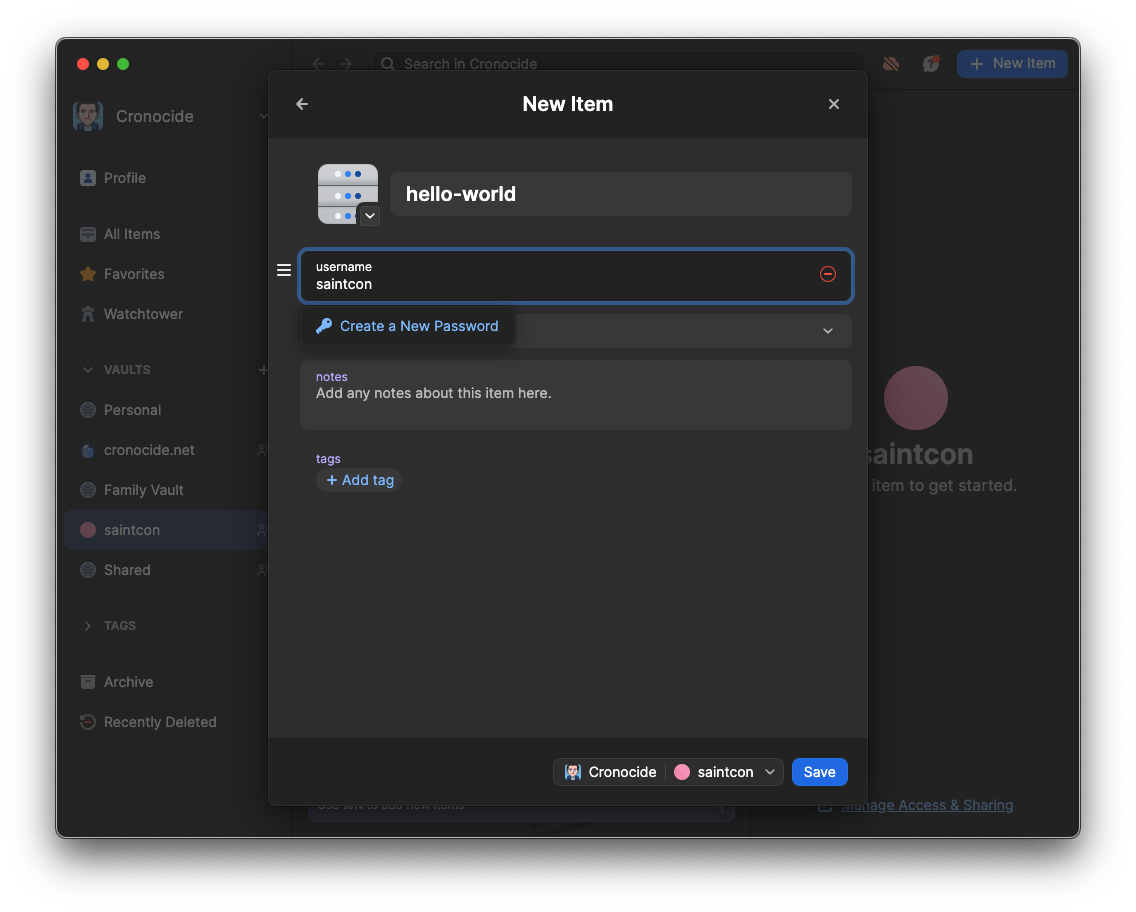Select the saintcon vault in sidebar
The image size is (1136, 912).
pos(165,530)
